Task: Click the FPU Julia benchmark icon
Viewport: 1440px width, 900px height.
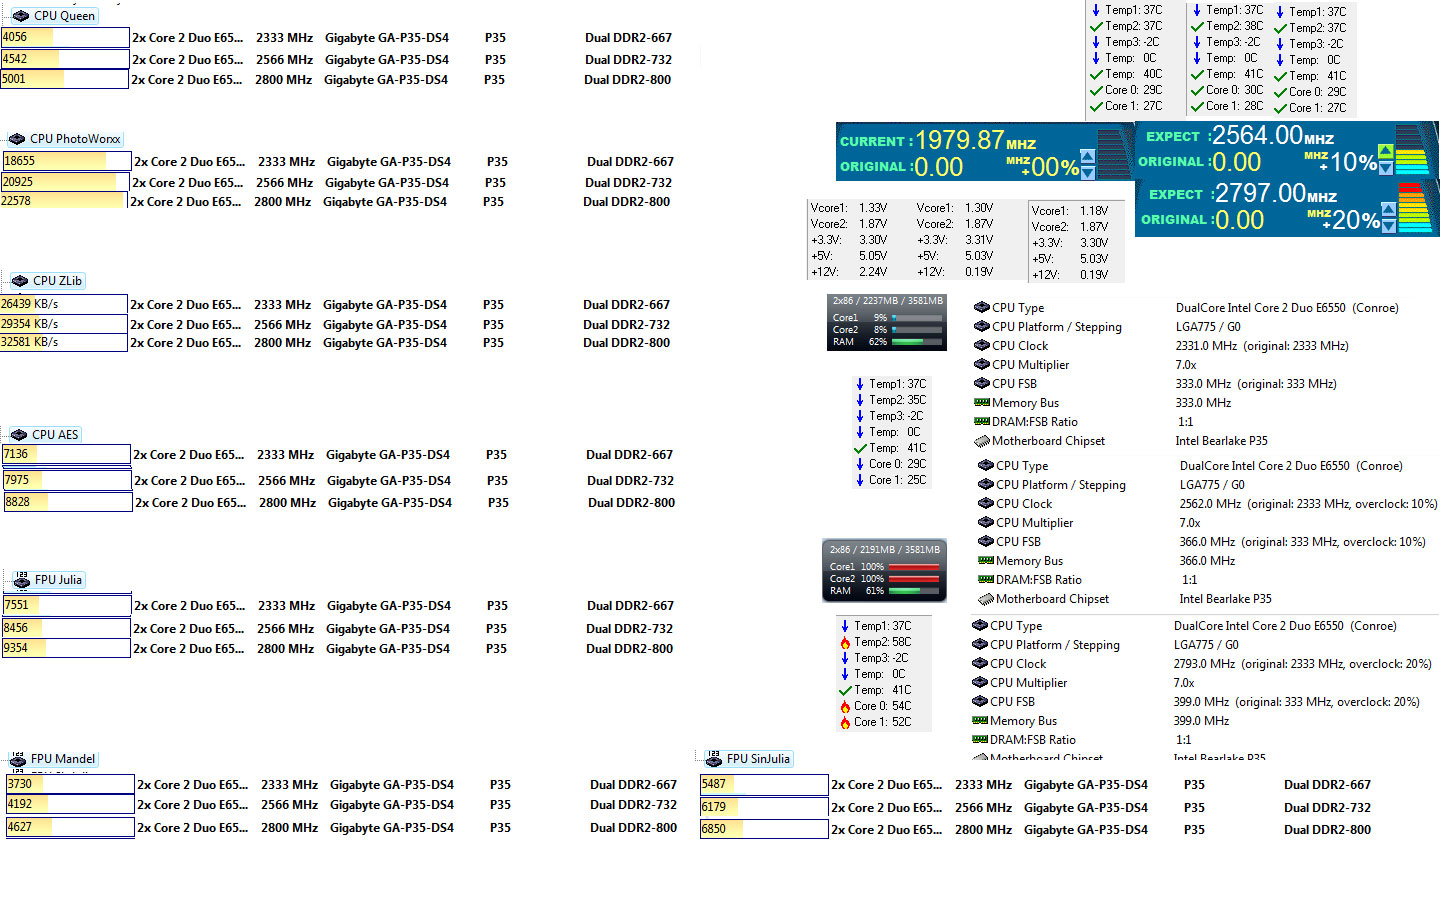Action: 21,580
